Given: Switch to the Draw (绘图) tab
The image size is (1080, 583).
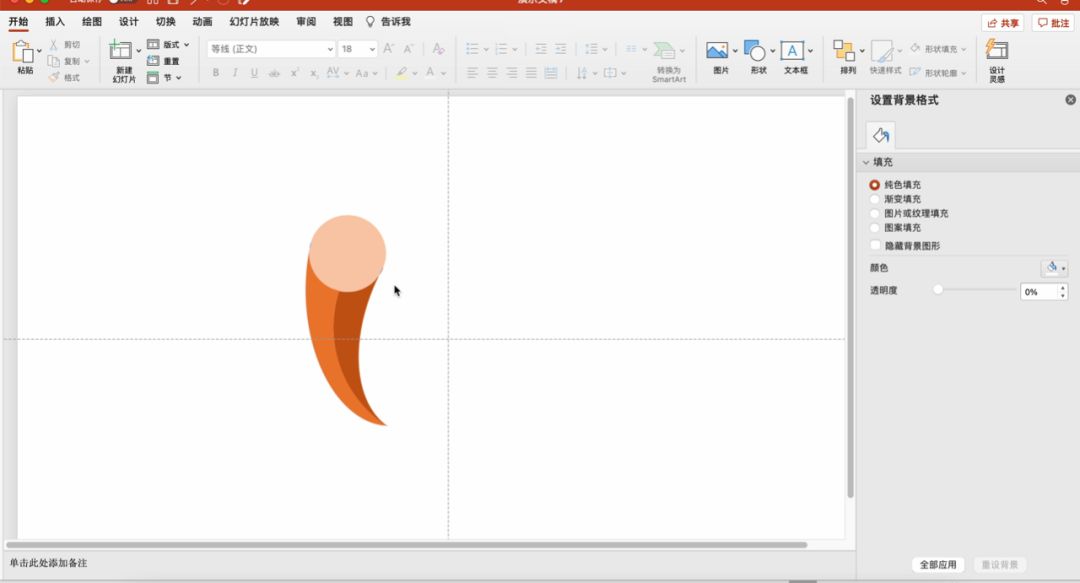Looking at the screenshot, I should pyautogui.click(x=92, y=21).
